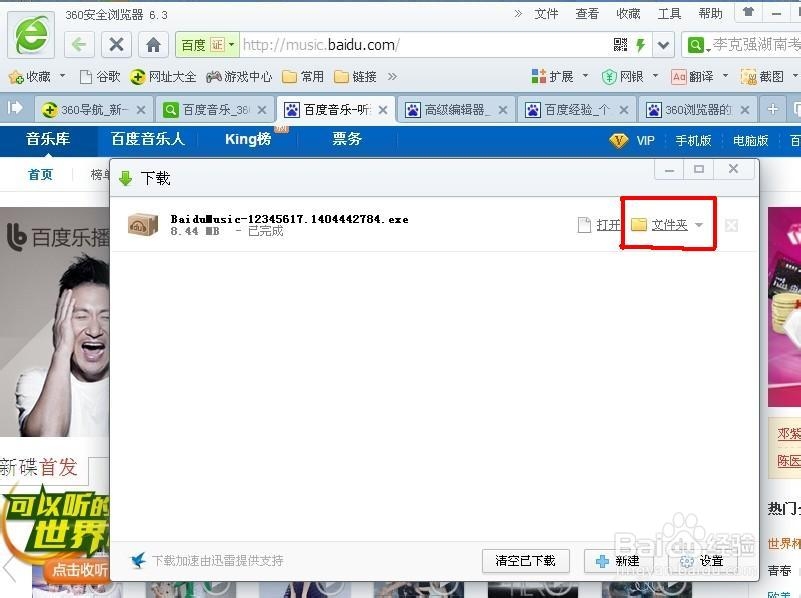Select 票务 in navigation bar

point(347,139)
